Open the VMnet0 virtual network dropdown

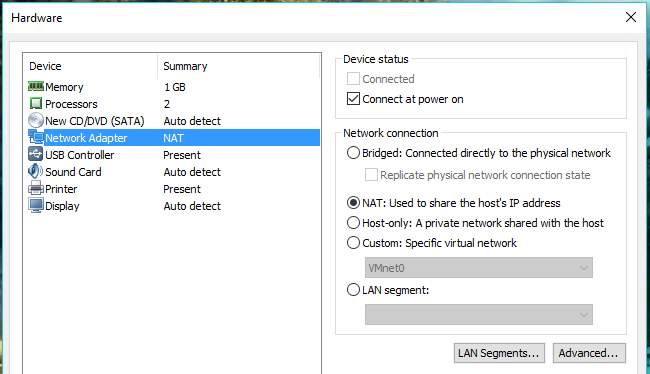[479, 268]
